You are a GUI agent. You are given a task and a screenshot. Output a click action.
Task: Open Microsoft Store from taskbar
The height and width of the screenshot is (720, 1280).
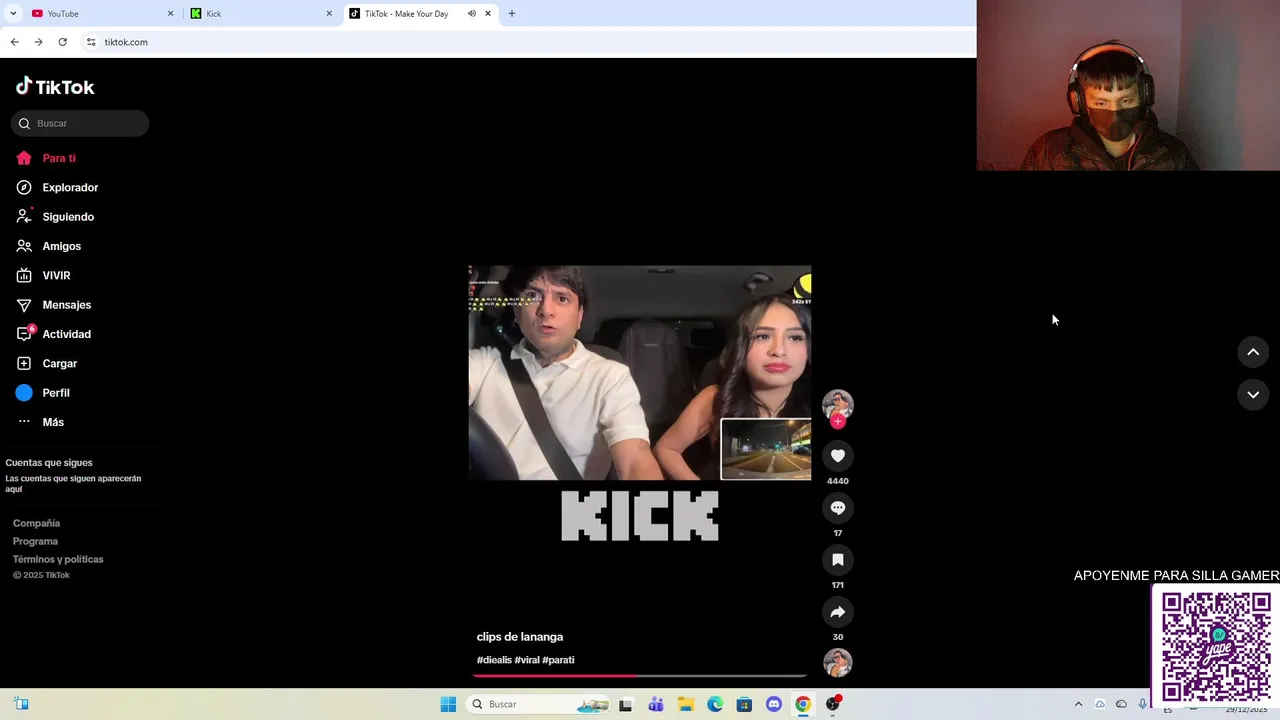click(744, 704)
